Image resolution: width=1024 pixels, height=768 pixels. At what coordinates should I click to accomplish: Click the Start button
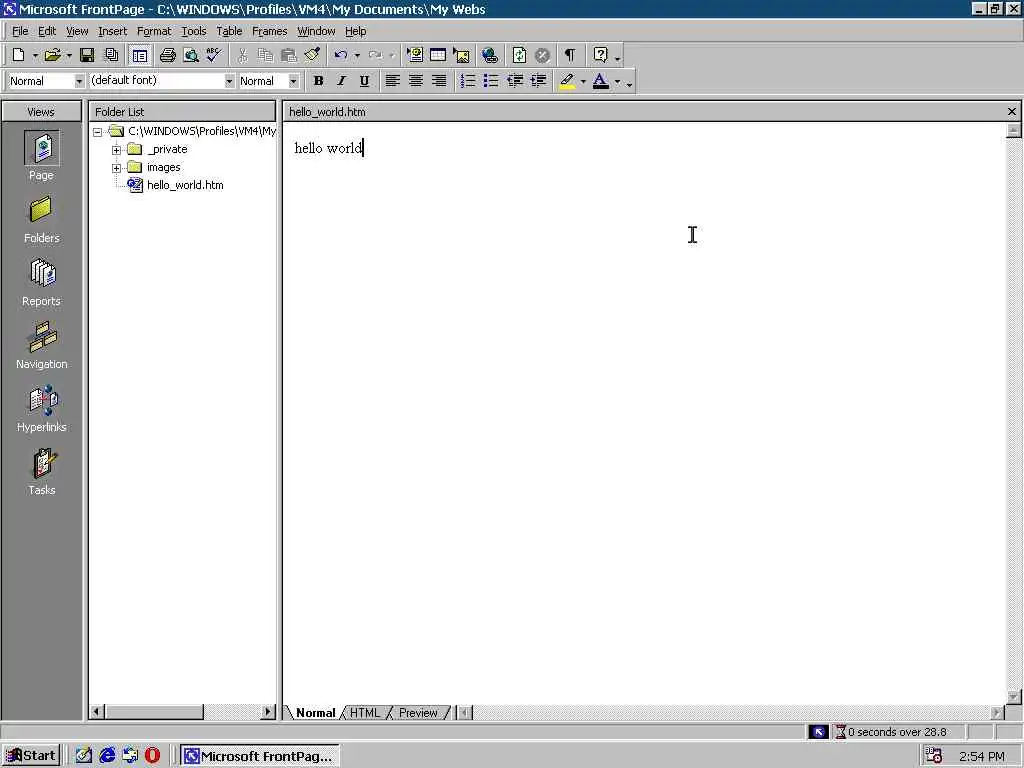31,756
